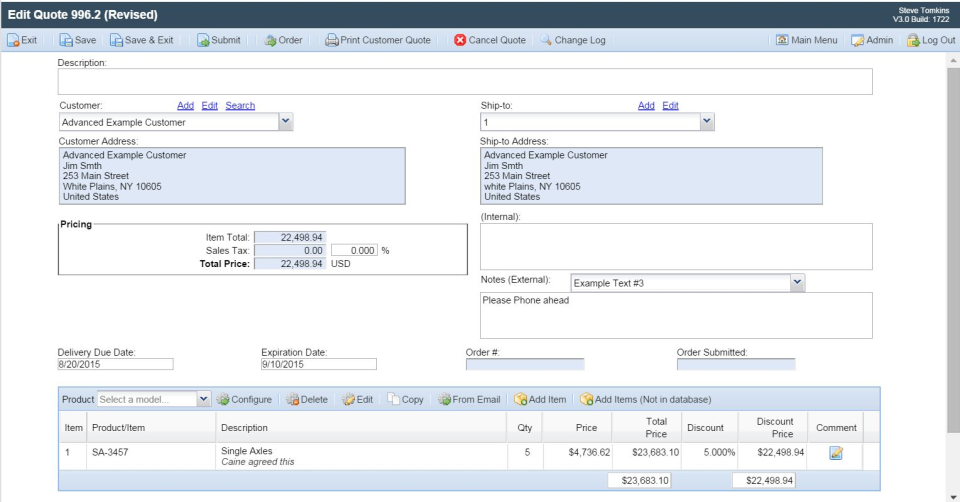Click the Expiration Date field
This screenshot has width=960, height=502.
[318, 365]
